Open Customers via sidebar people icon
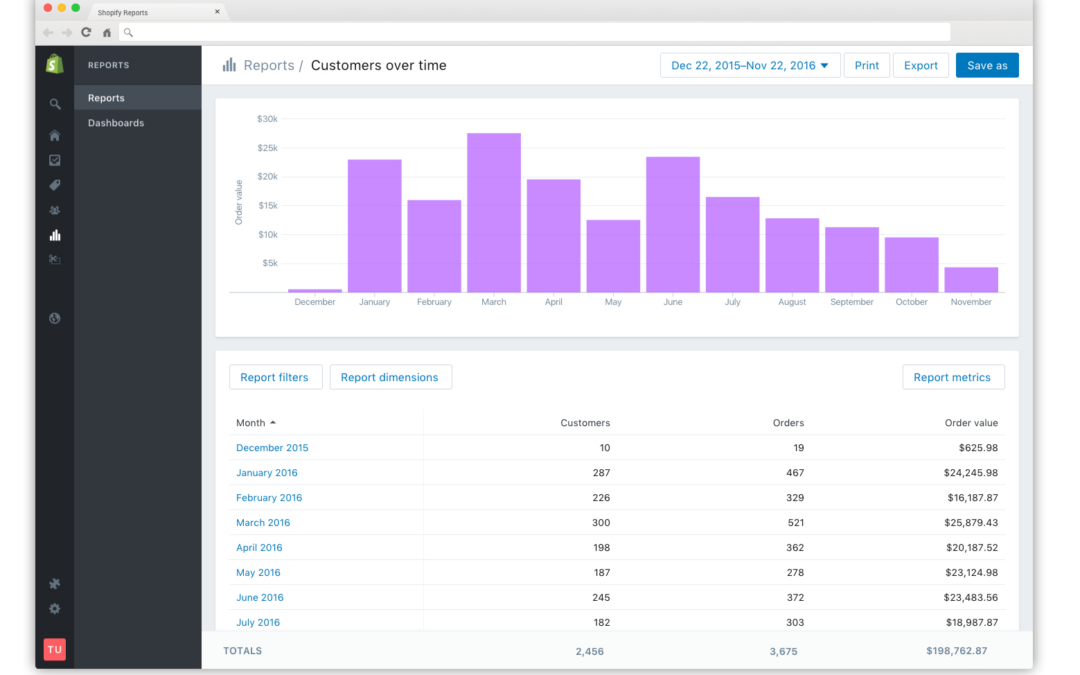This screenshot has height=675, width=1080. (54, 210)
